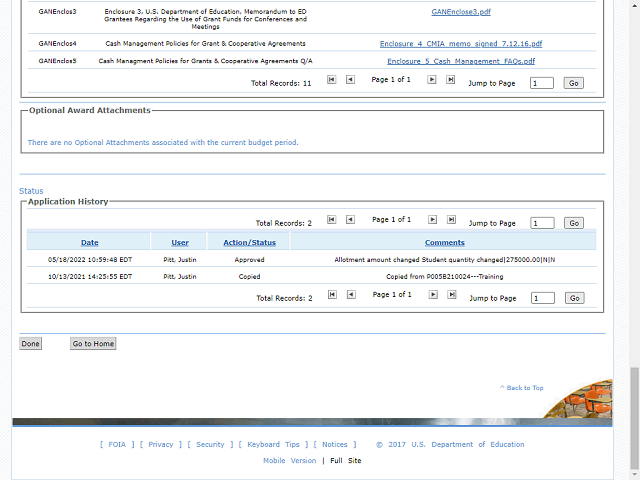The width and height of the screenshot is (640, 480).
Task: Focus Jump to Page field below history table
Action: point(543,298)
